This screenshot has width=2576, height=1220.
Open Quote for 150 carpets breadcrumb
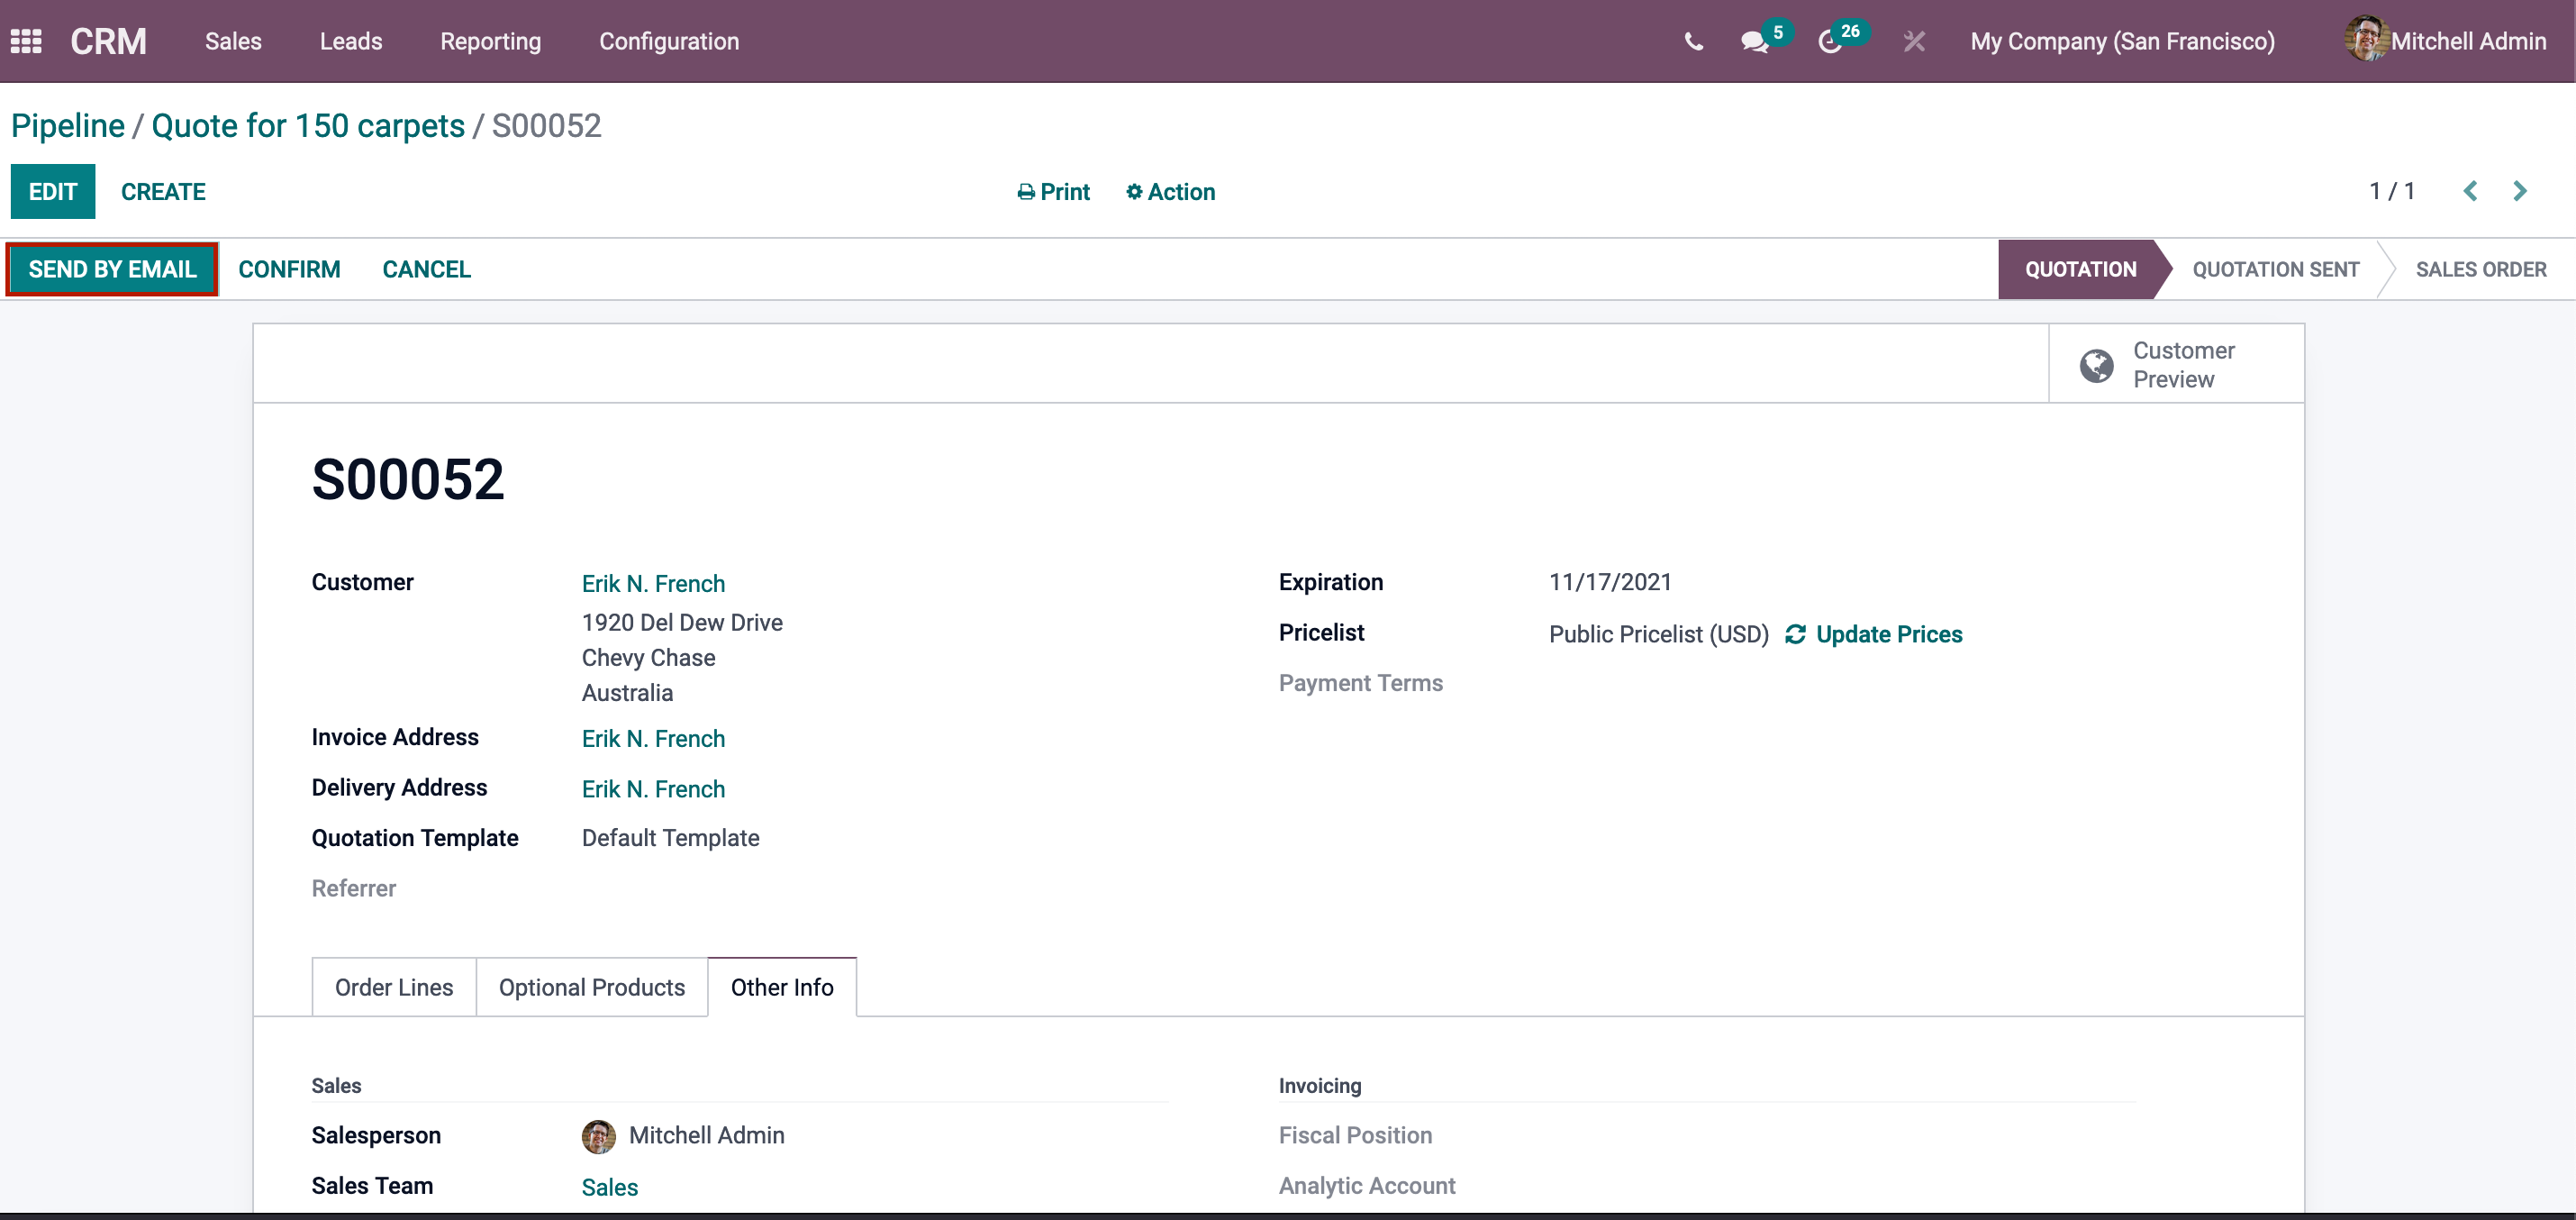[308, 125]
